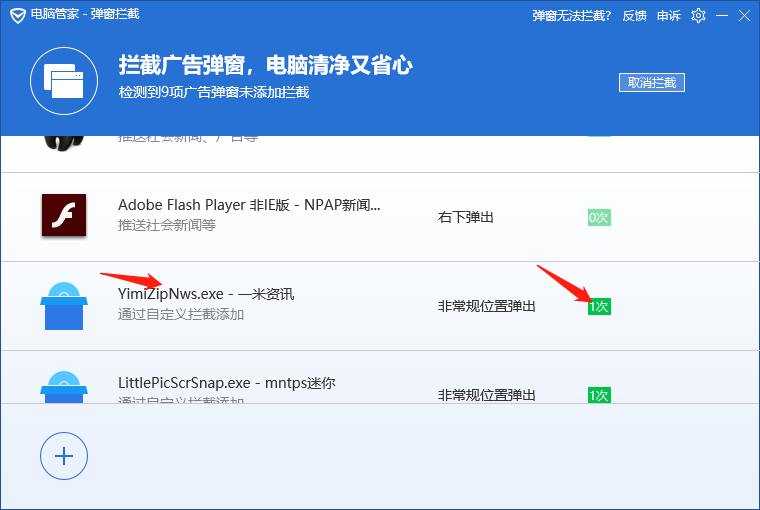Open the 弹窗无法拦截? help link
The width and height of the screenshot is (760, 510).
point(571,15)
